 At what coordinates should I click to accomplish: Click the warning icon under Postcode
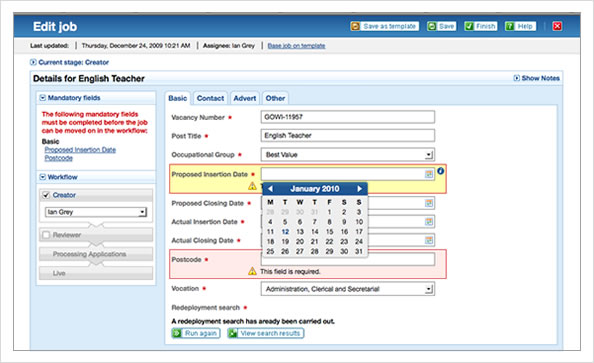(x=252, y=271)
